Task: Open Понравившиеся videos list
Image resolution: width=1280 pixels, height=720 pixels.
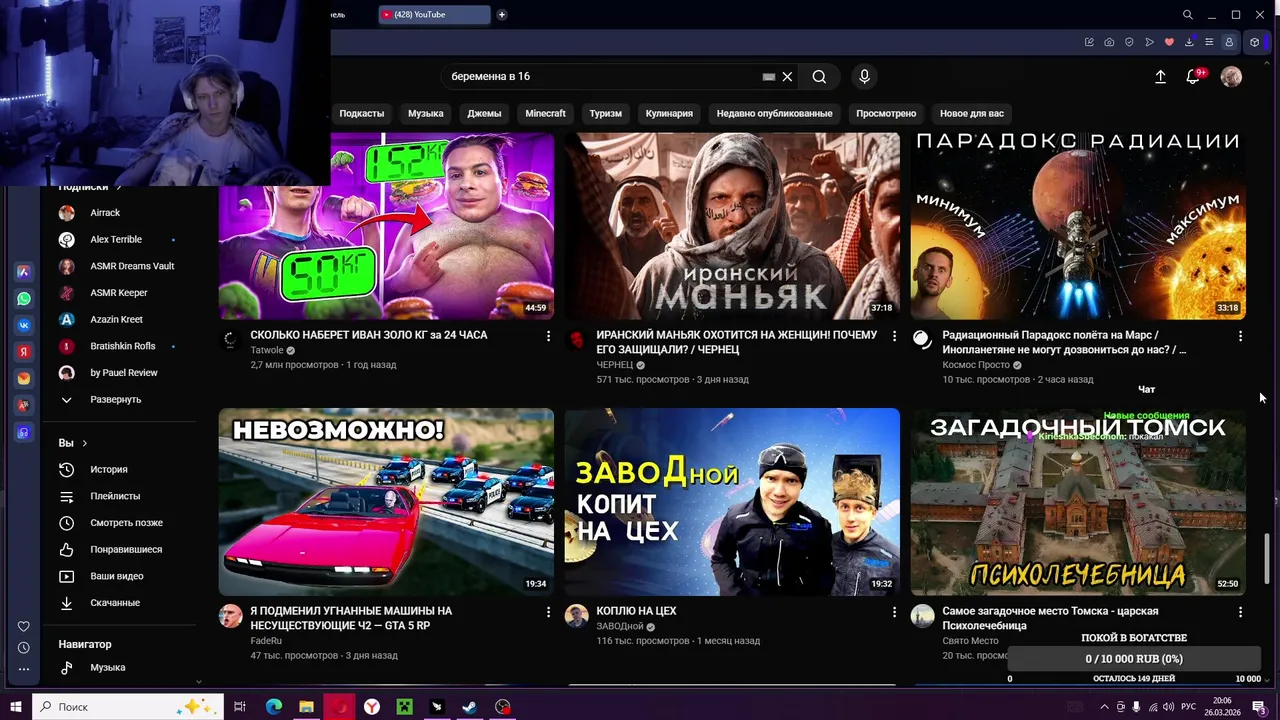Action: pos(126,549)
